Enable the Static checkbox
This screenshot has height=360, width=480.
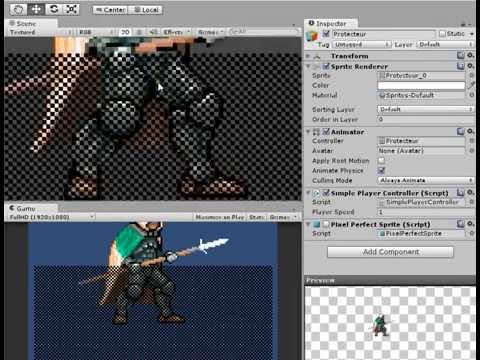(x=442, y=34)
